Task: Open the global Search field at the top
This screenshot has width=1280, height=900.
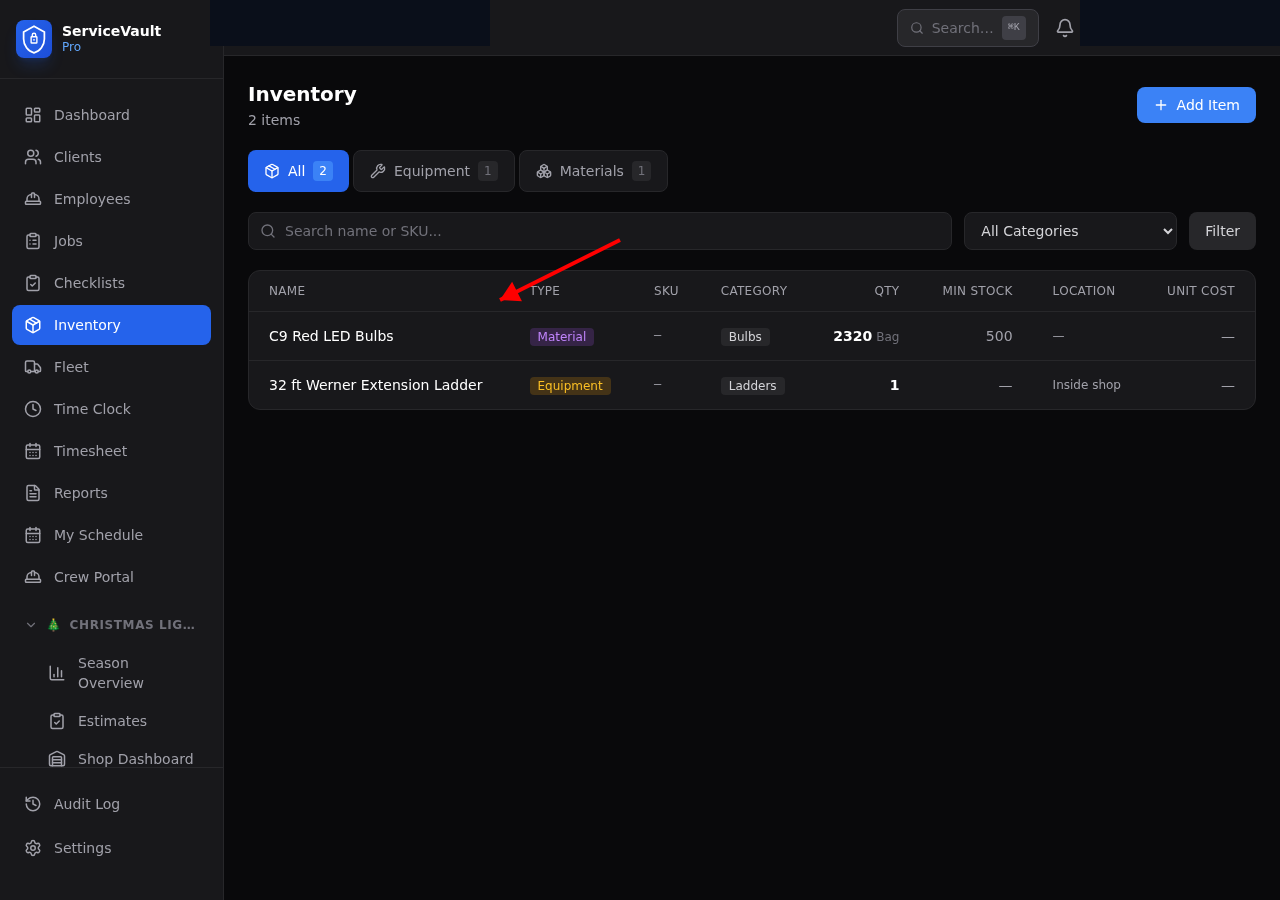Action: coord(967,27)
